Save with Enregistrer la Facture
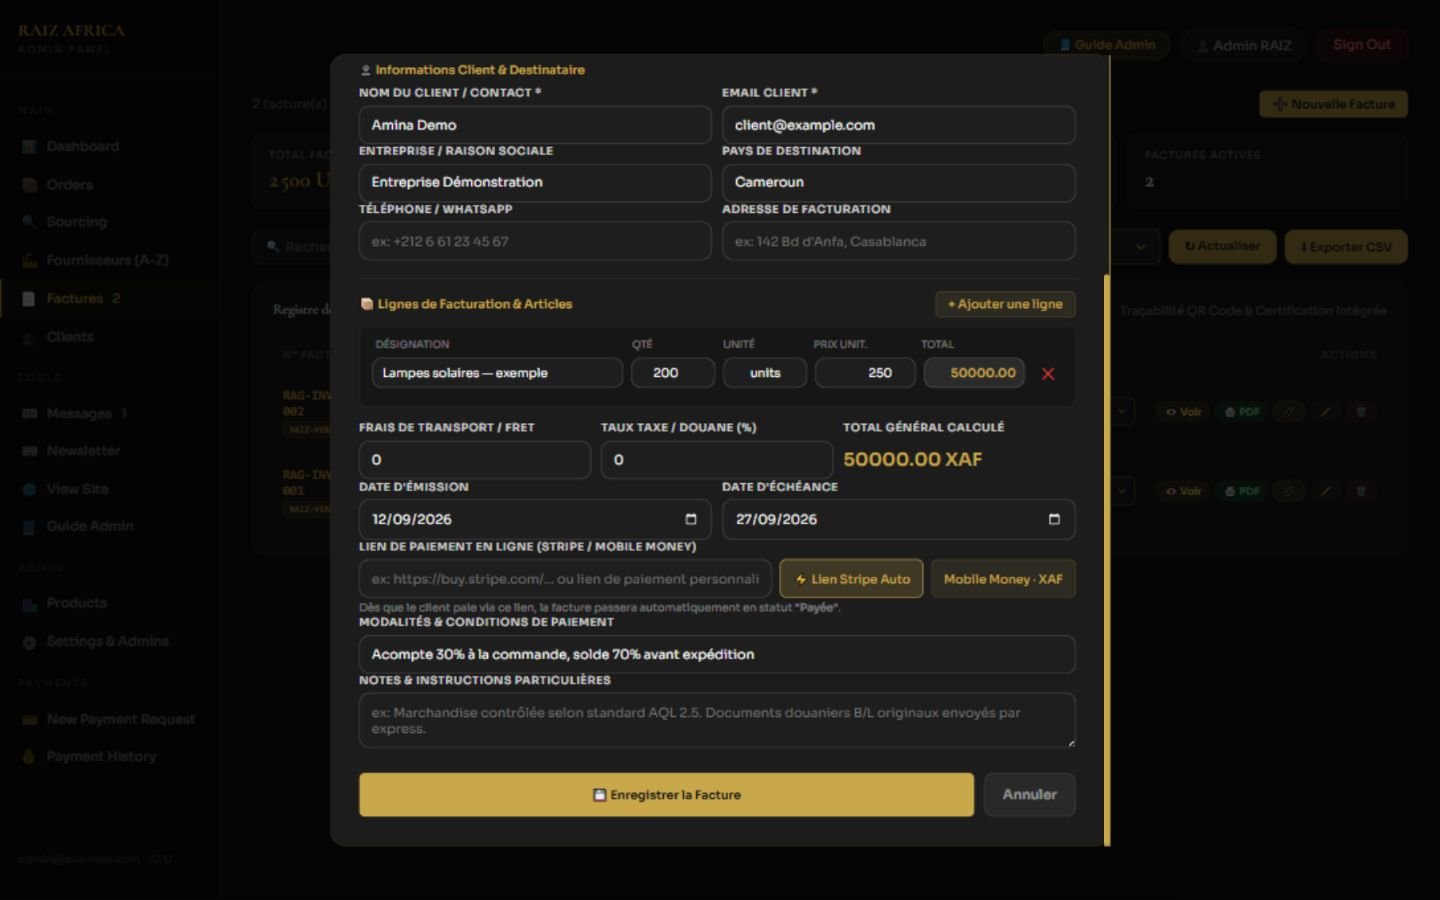This screenshot has height=900, width=1440. [666, 795]
